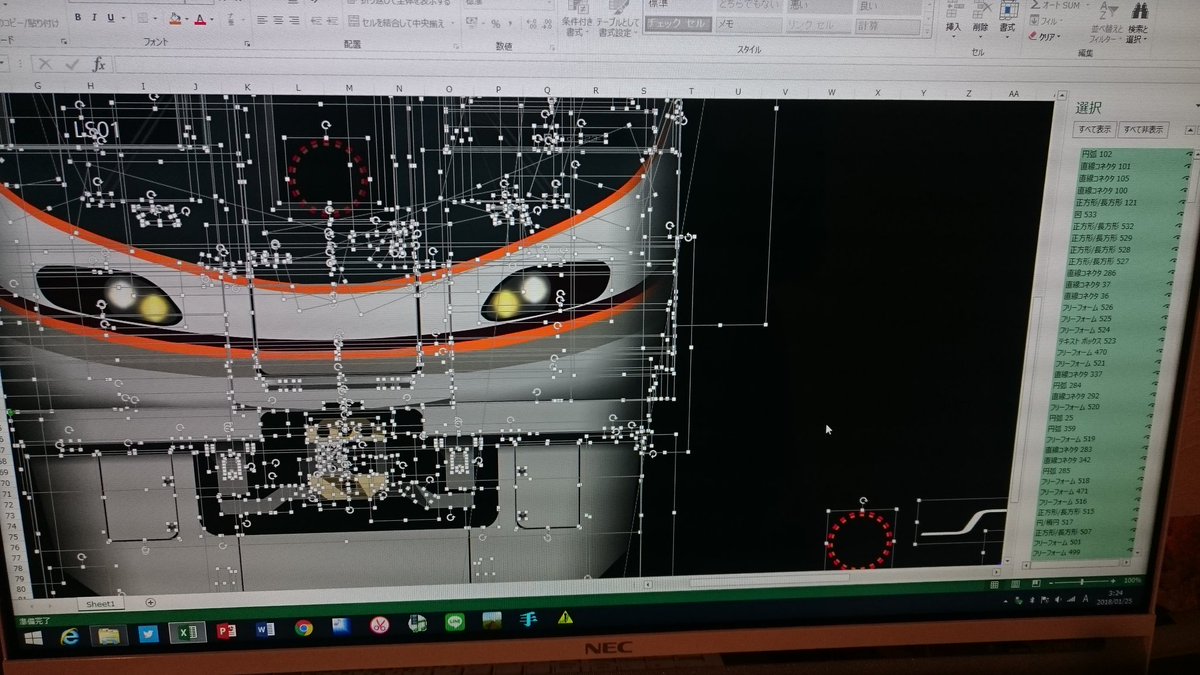Image resolution: width=1200 pixels, height=675 pixels.
Task: Toggle bold formatting in the Font group
Action: coord(79,18)
